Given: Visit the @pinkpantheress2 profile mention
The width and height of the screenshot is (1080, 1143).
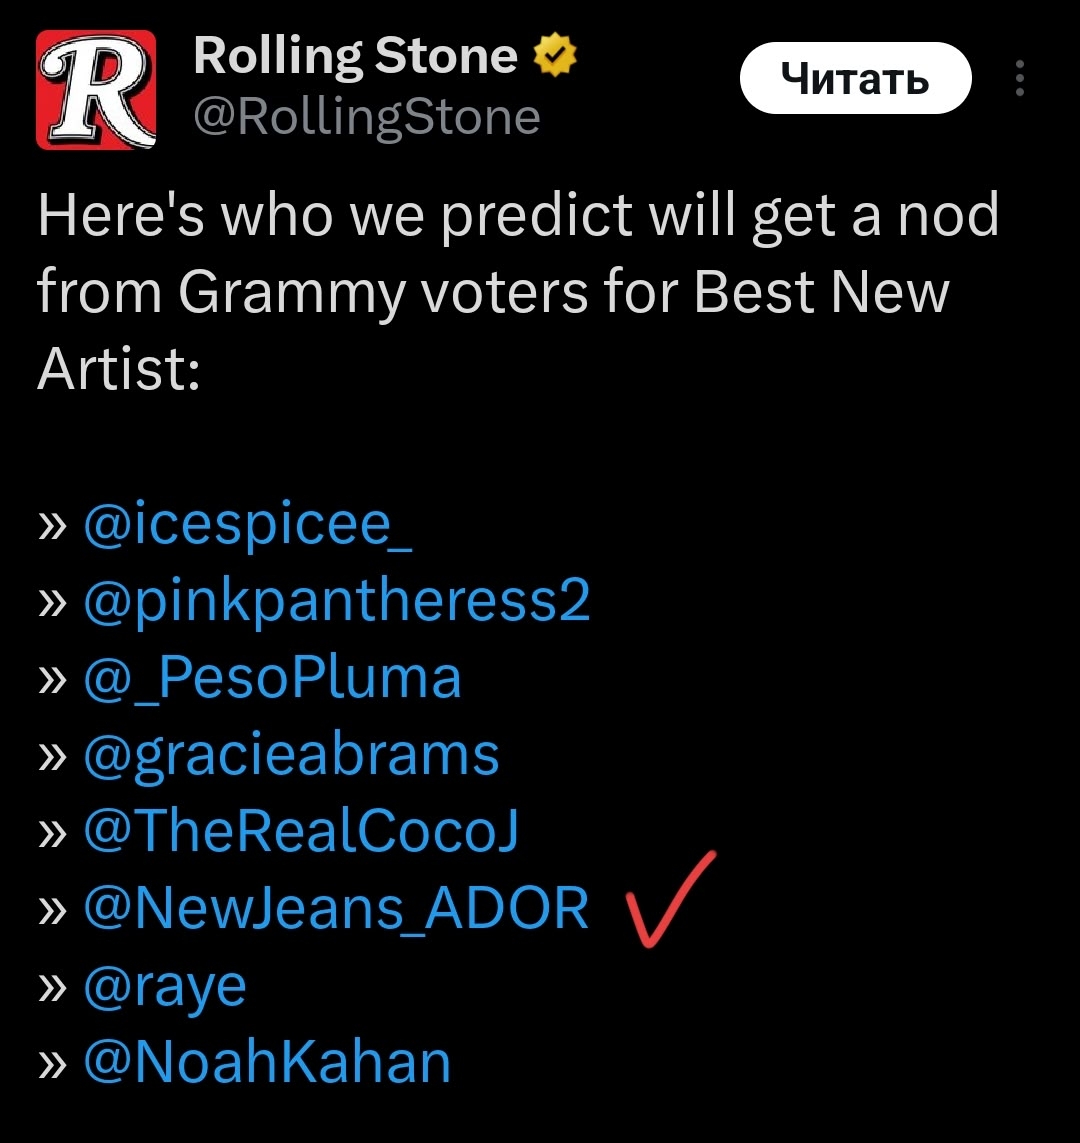Looking at the screenshot, I should click(x=337, y=601).
